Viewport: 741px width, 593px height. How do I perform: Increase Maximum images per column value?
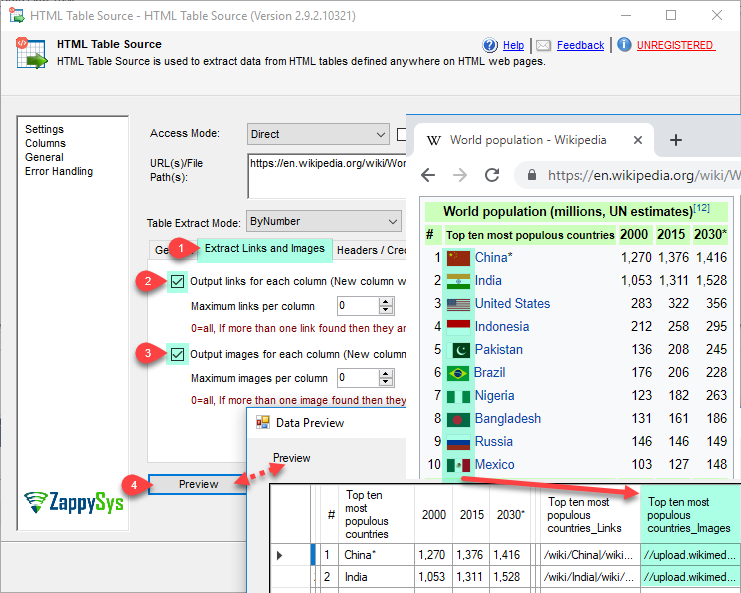pyautogui.click(x=386, y=374)
